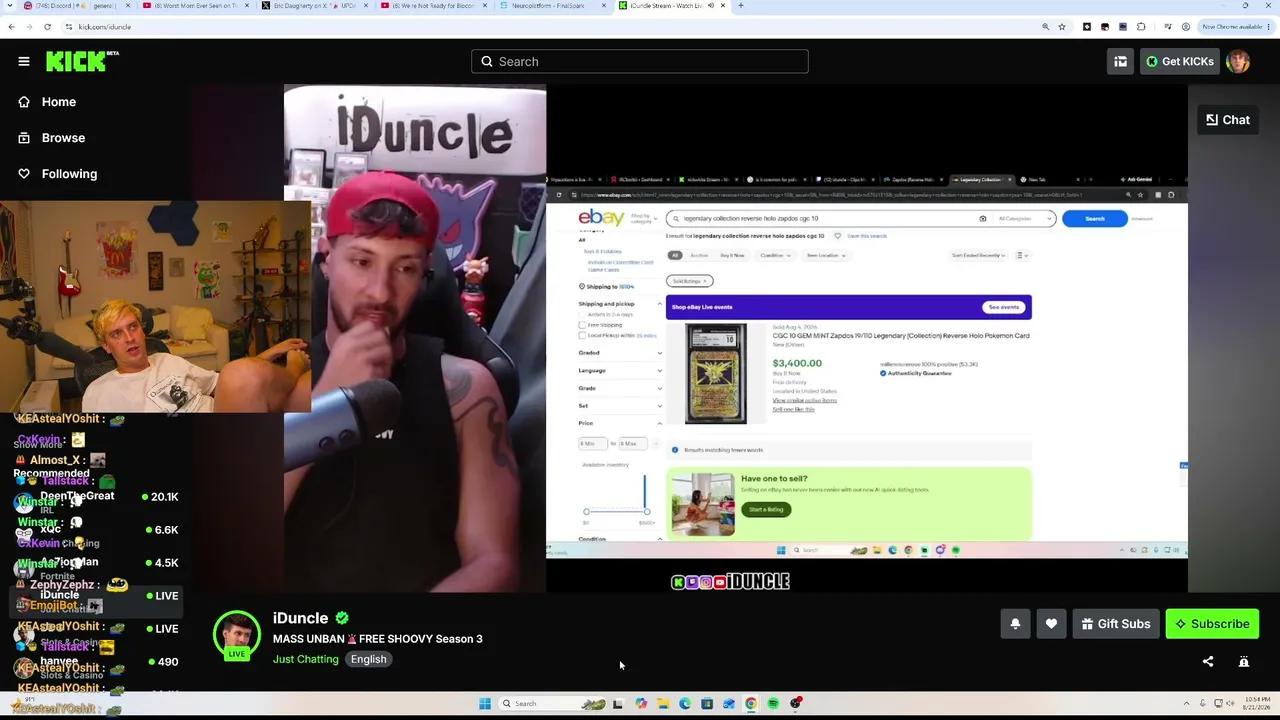Go back in Chrome
The image size is (1280, 720).
coord(11,27)
